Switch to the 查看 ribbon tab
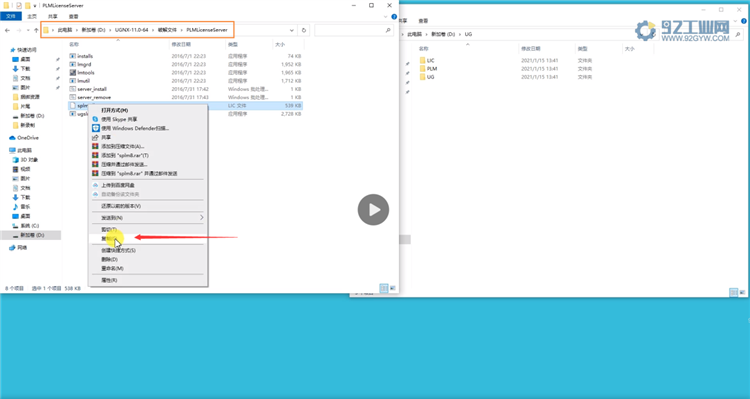Image resolution: width=750 pixels, height=399 pixels. 73,17
